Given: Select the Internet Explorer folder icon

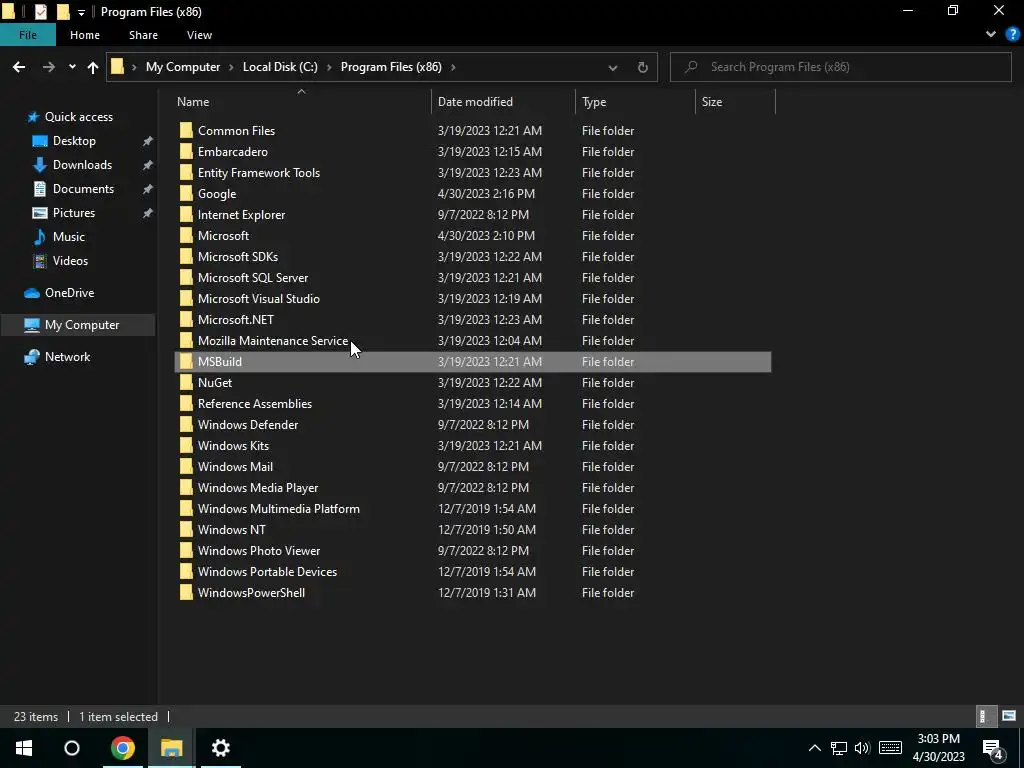Looking at the screenshot, I should pos(186,215).
